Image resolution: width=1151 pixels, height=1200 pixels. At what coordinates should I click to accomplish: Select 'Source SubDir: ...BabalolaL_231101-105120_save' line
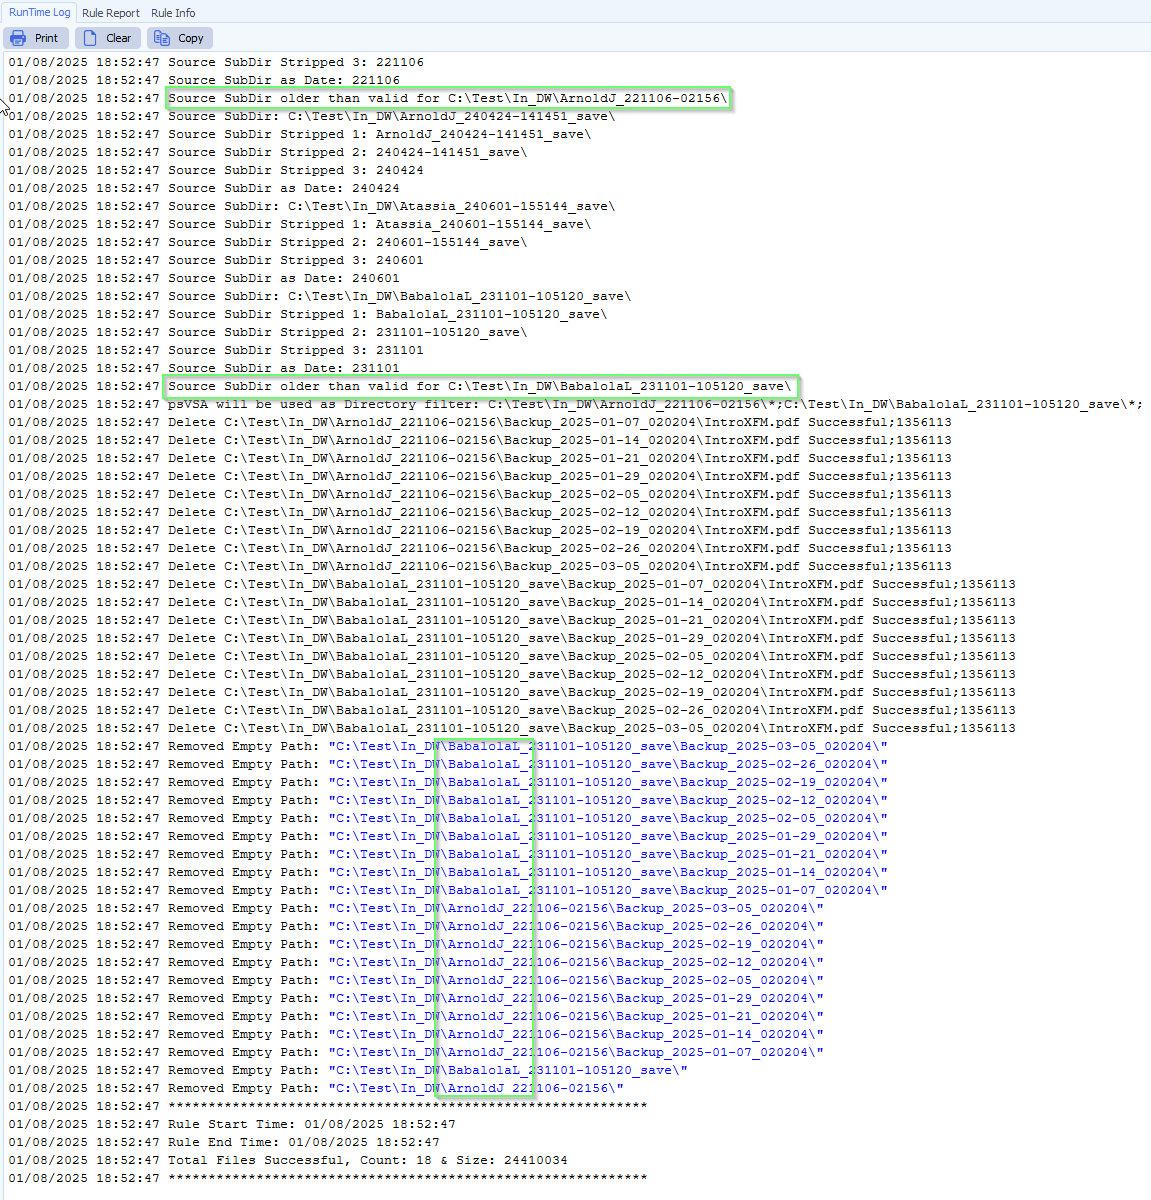320,296
